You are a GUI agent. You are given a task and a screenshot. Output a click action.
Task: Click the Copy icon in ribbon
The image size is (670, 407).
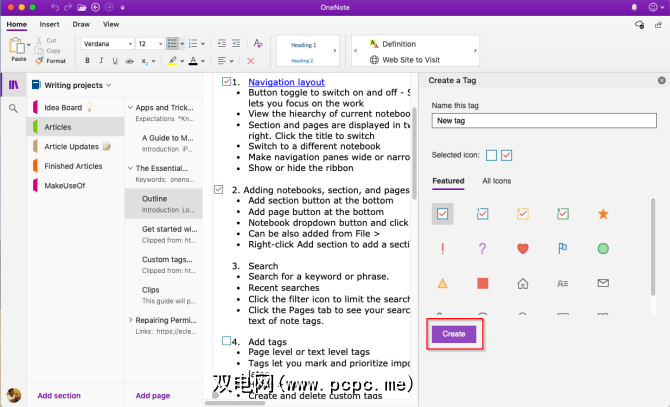[x=39, y=50]
